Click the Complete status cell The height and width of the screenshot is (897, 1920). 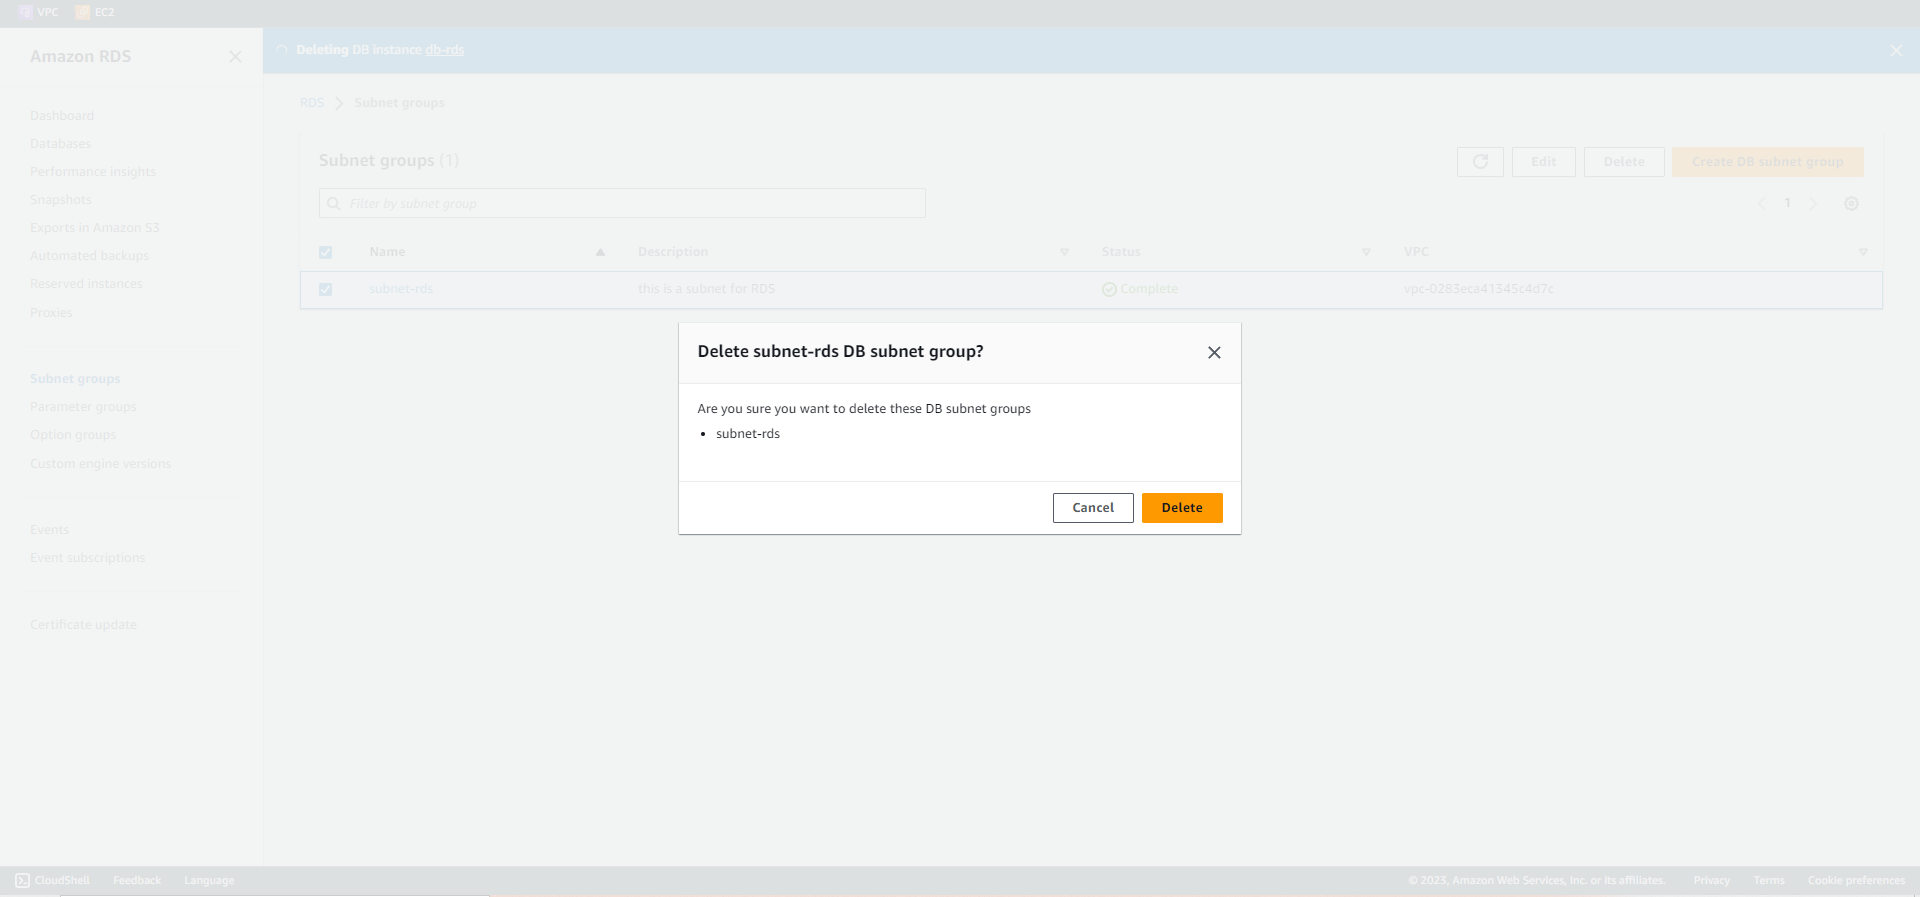click(x=1140, y=289)
